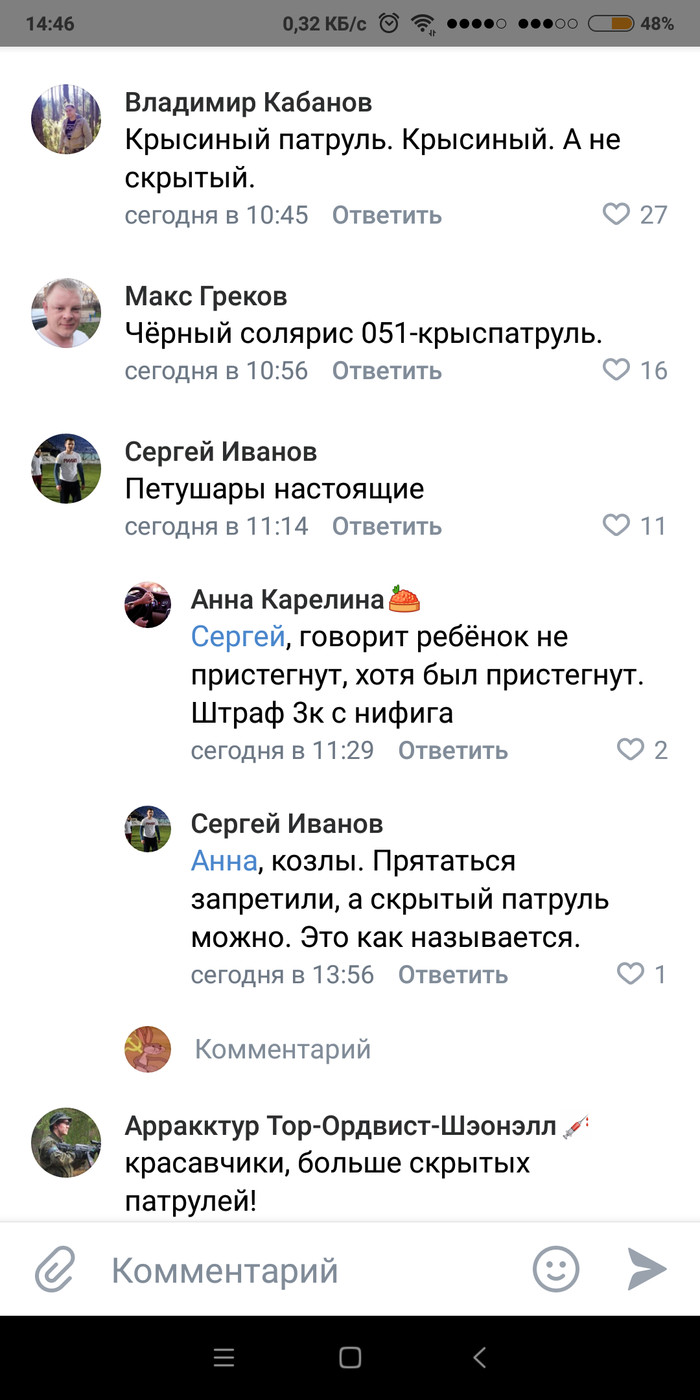Open the blue Анна mention link
Viewport: 700px width, 1400px height.
pyautogui.click(x=223, y=860)
